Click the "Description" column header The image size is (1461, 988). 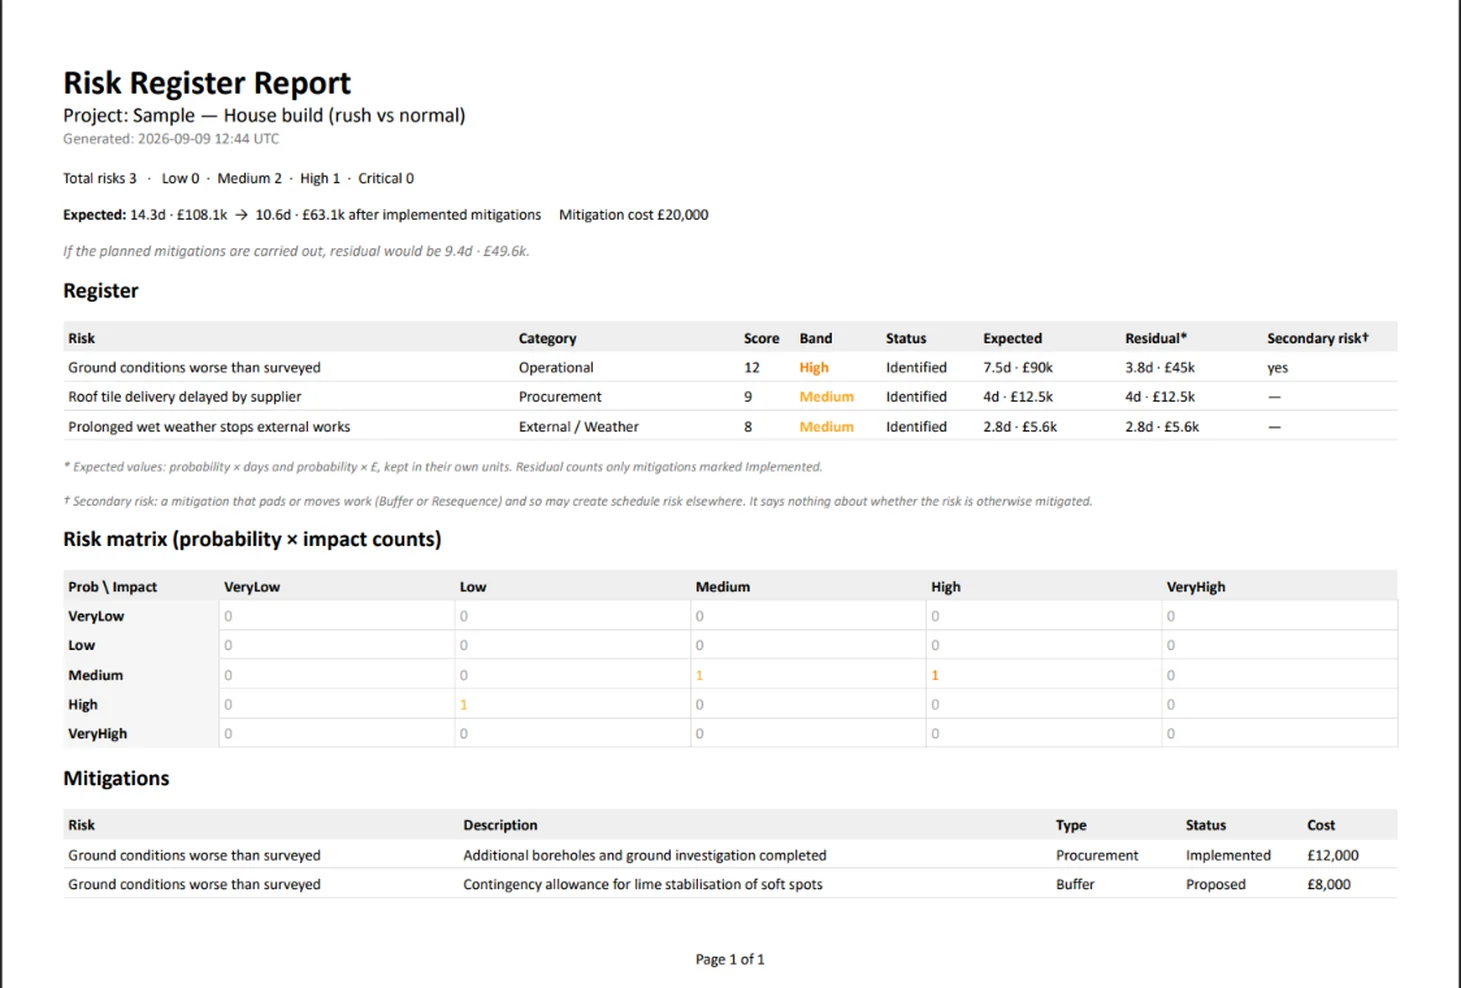[500, 825]
